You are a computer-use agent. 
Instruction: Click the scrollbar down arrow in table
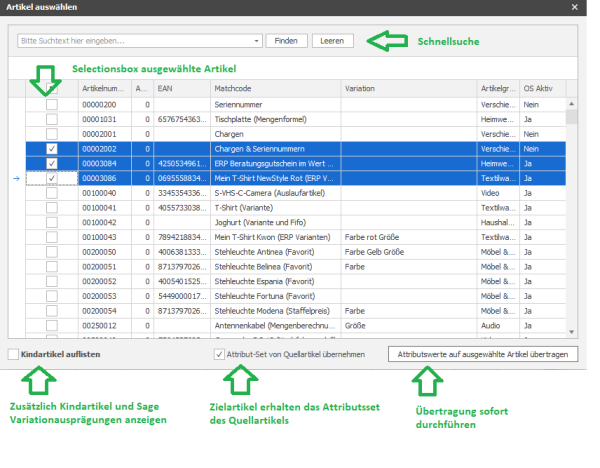[x=572, y=333]
